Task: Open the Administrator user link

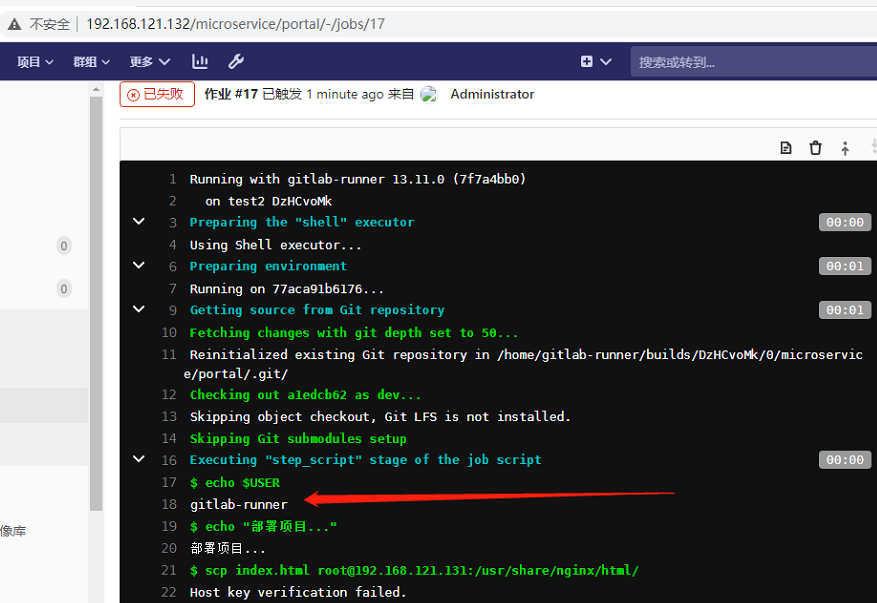Action: coord(492,94)
